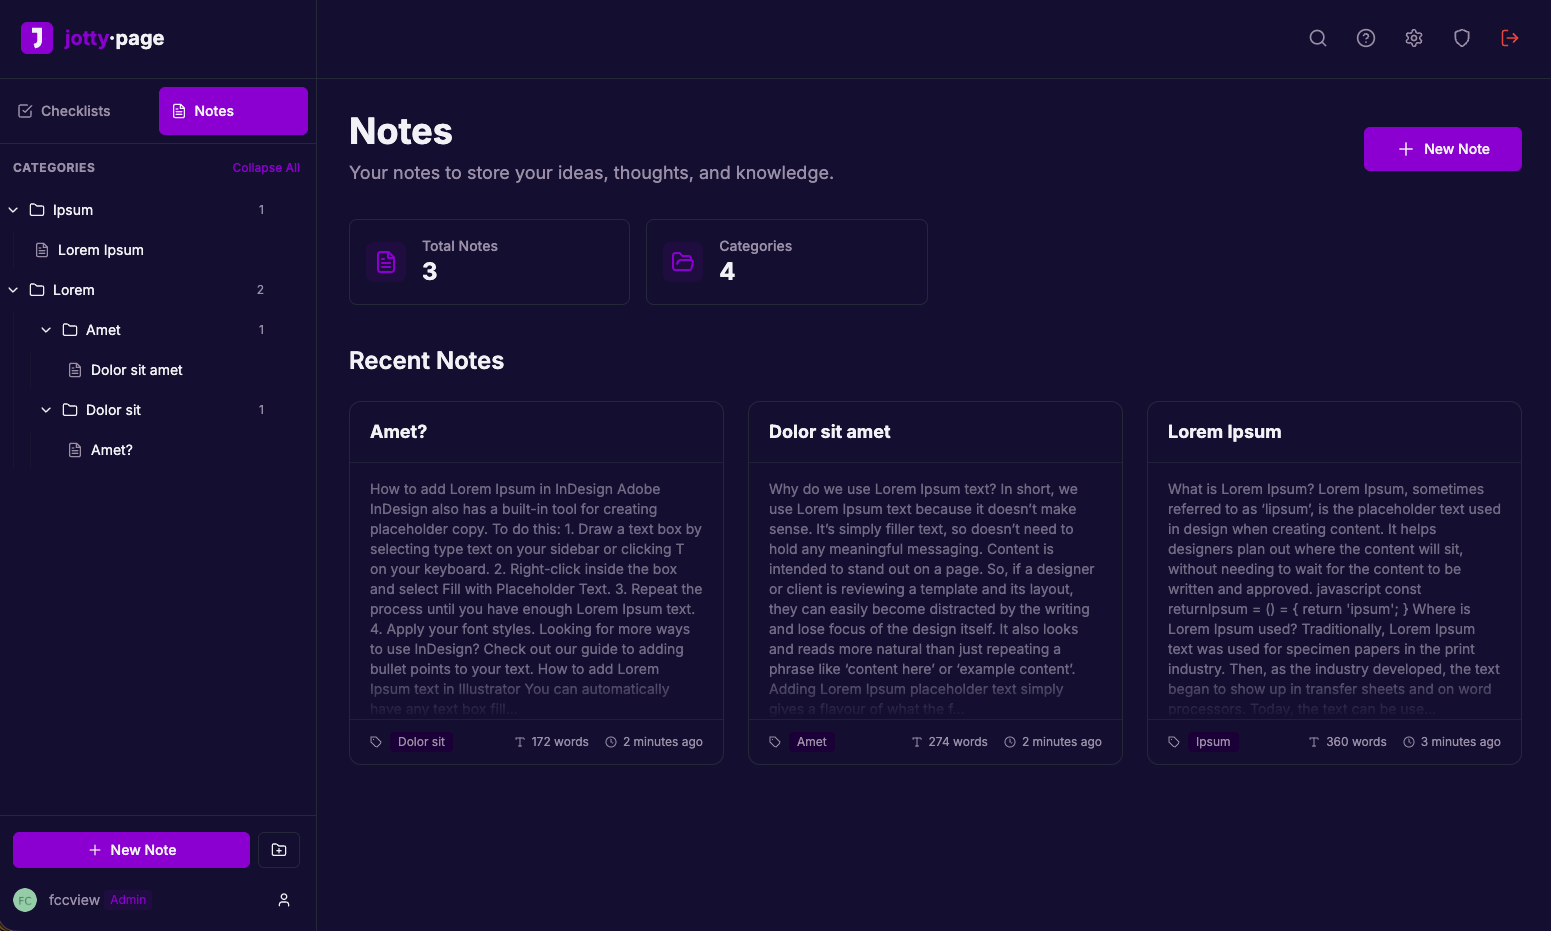The image size is (1551, 931).
Task: Open the Lorem Ipsum note in sidebar tree
Action: (100, 250)
